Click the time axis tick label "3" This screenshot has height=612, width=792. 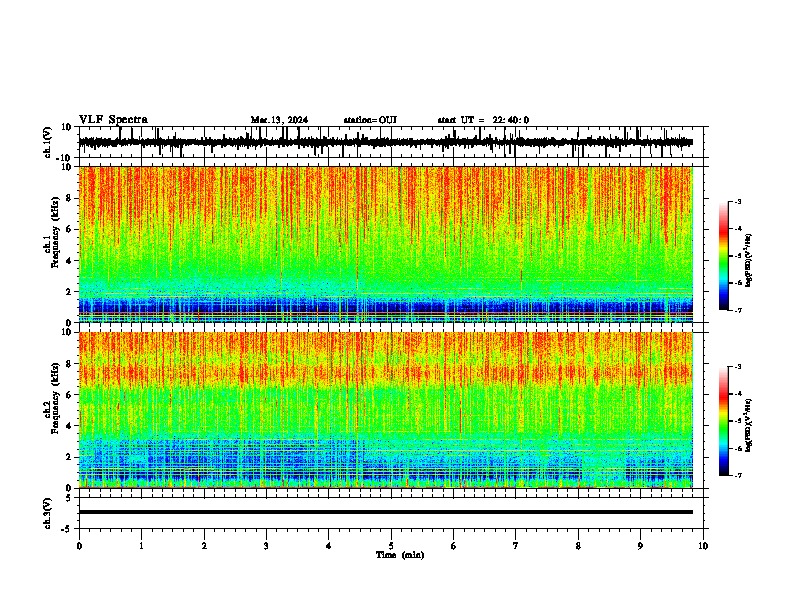(267, 546)
